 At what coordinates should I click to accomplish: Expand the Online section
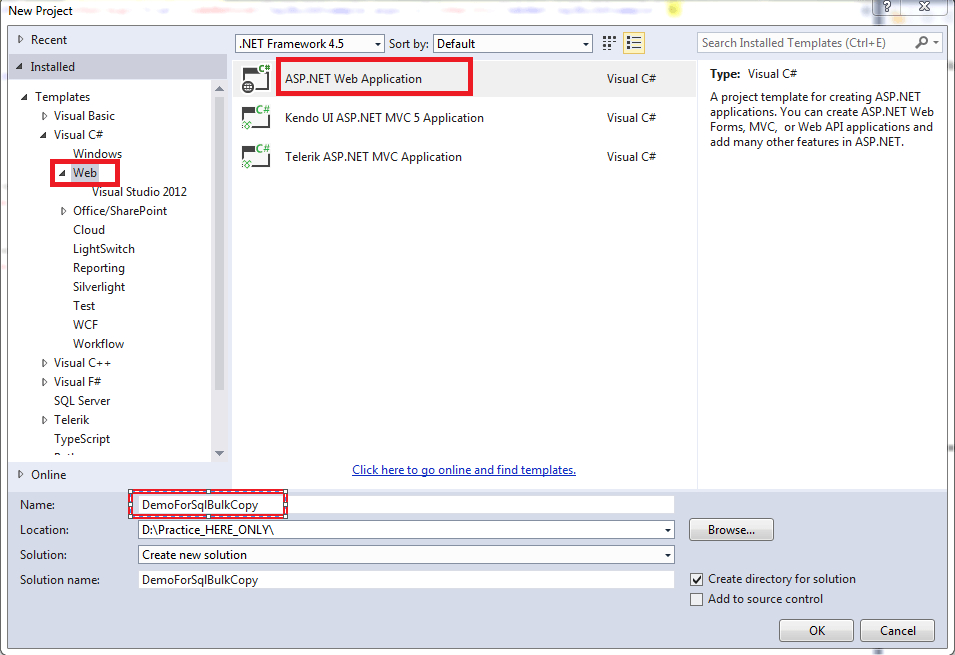pyautogui.click(x=21, y=474)
